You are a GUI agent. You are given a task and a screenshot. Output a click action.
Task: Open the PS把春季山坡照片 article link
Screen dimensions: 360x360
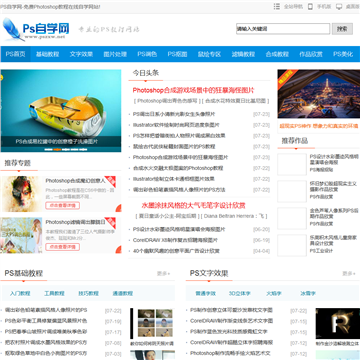(x=46, y=332)
